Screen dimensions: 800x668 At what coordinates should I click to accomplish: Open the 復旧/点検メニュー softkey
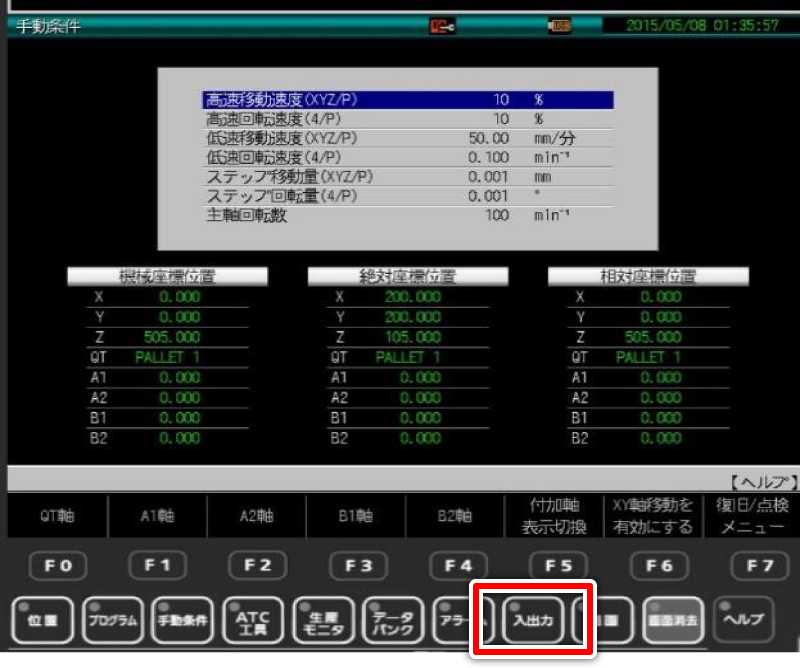(753, 517)
